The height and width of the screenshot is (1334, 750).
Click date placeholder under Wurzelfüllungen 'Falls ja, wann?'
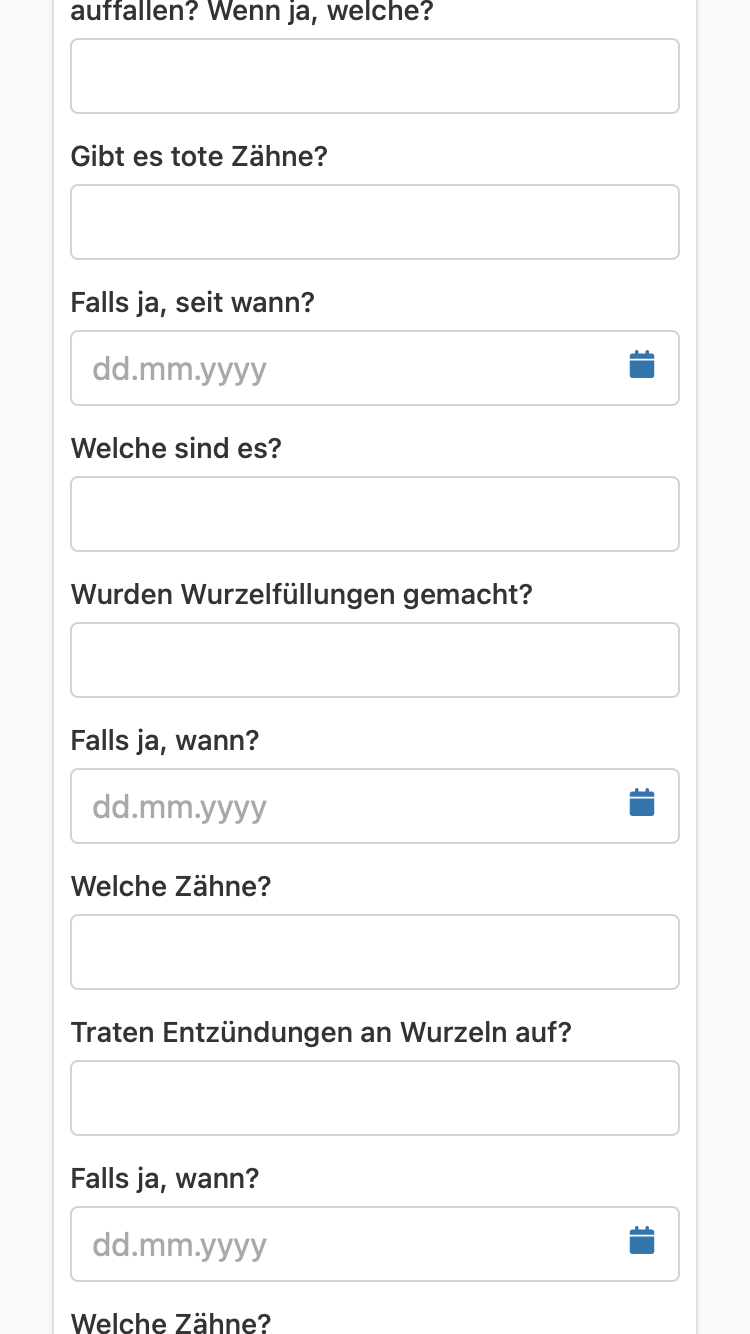pyautogui.click(x=180, y=807)
